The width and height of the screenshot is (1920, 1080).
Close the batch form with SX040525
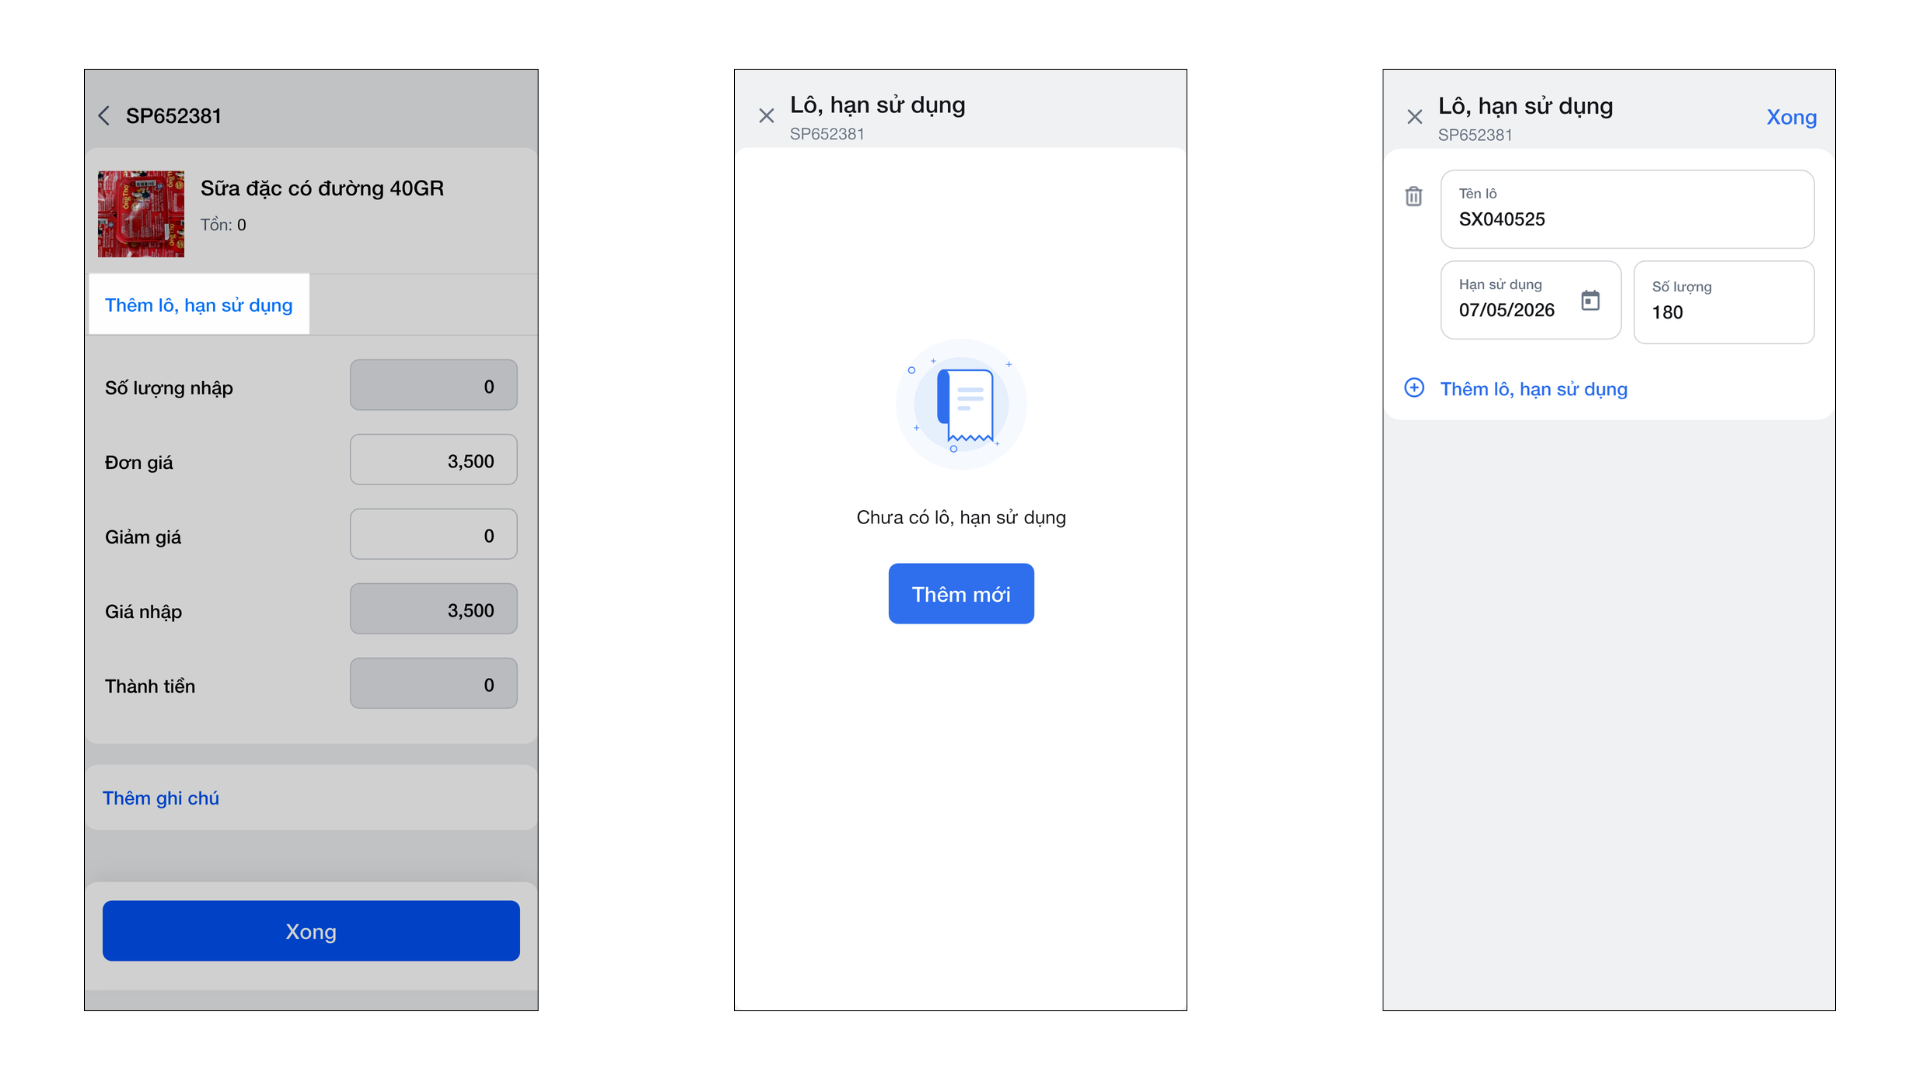coord(1414,117)
